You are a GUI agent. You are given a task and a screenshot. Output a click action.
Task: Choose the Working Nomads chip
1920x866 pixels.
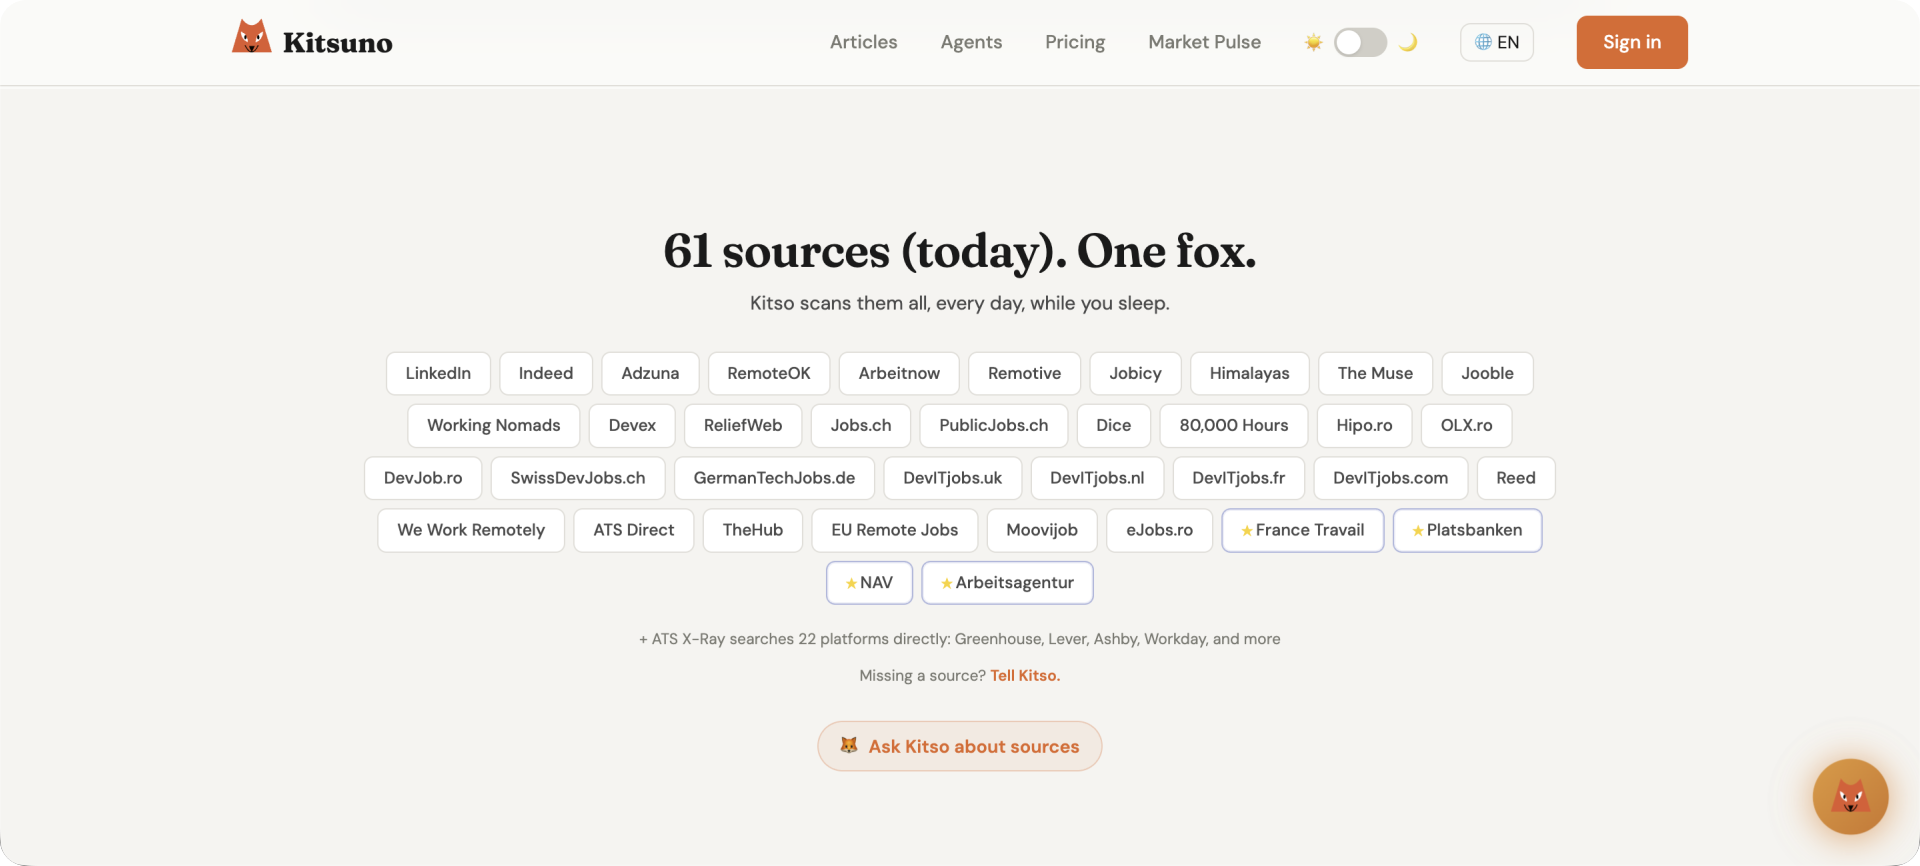pyautogui.click(x=494, y=426)
